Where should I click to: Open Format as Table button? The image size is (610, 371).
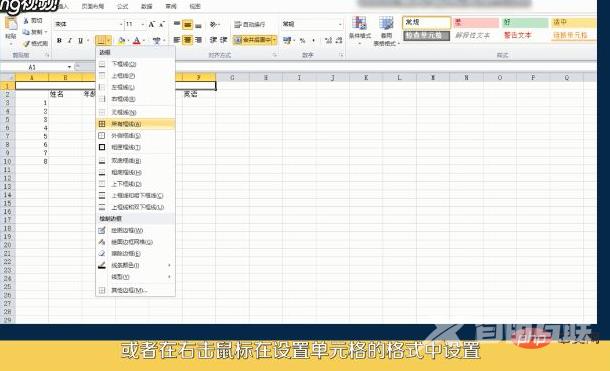coord(386,31)
